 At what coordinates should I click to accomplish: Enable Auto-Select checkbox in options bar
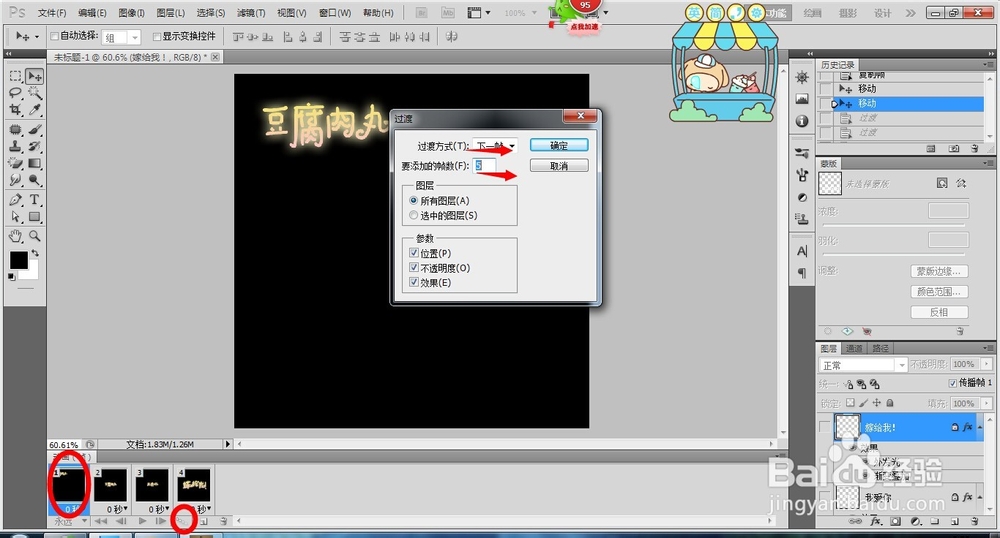[54, 36]
